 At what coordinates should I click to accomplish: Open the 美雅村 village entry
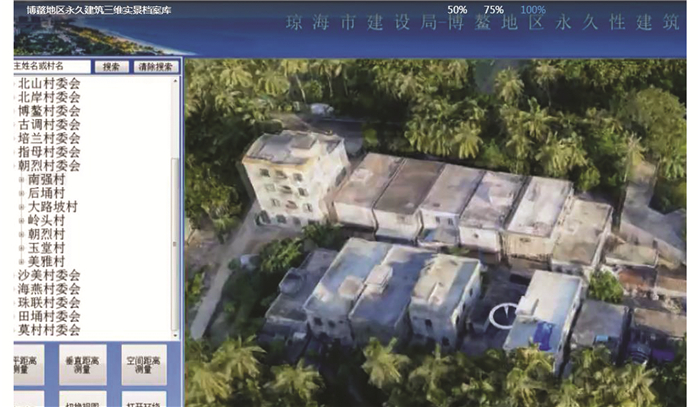click(x=46, y=260)
